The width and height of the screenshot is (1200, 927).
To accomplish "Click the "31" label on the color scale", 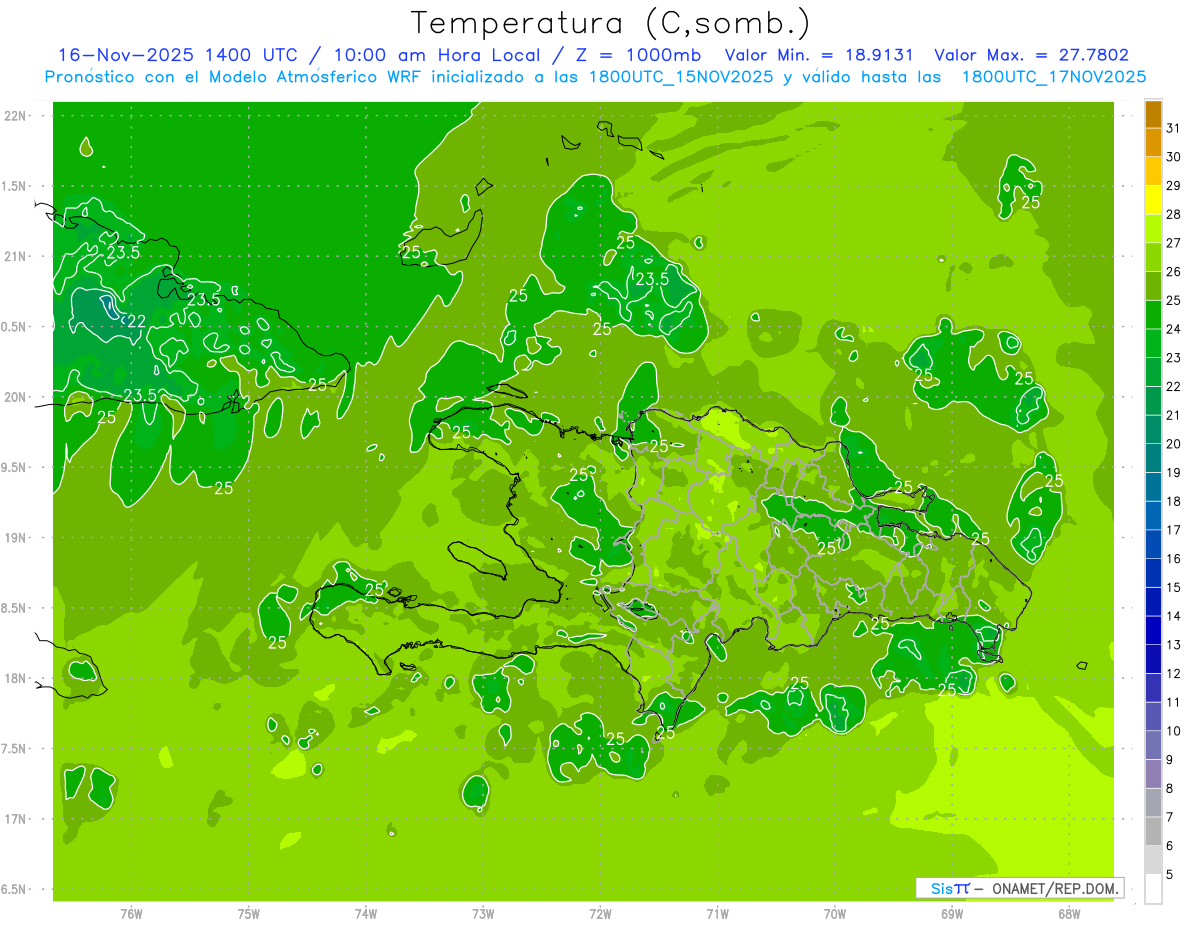I will click(x=1174, y=128).
